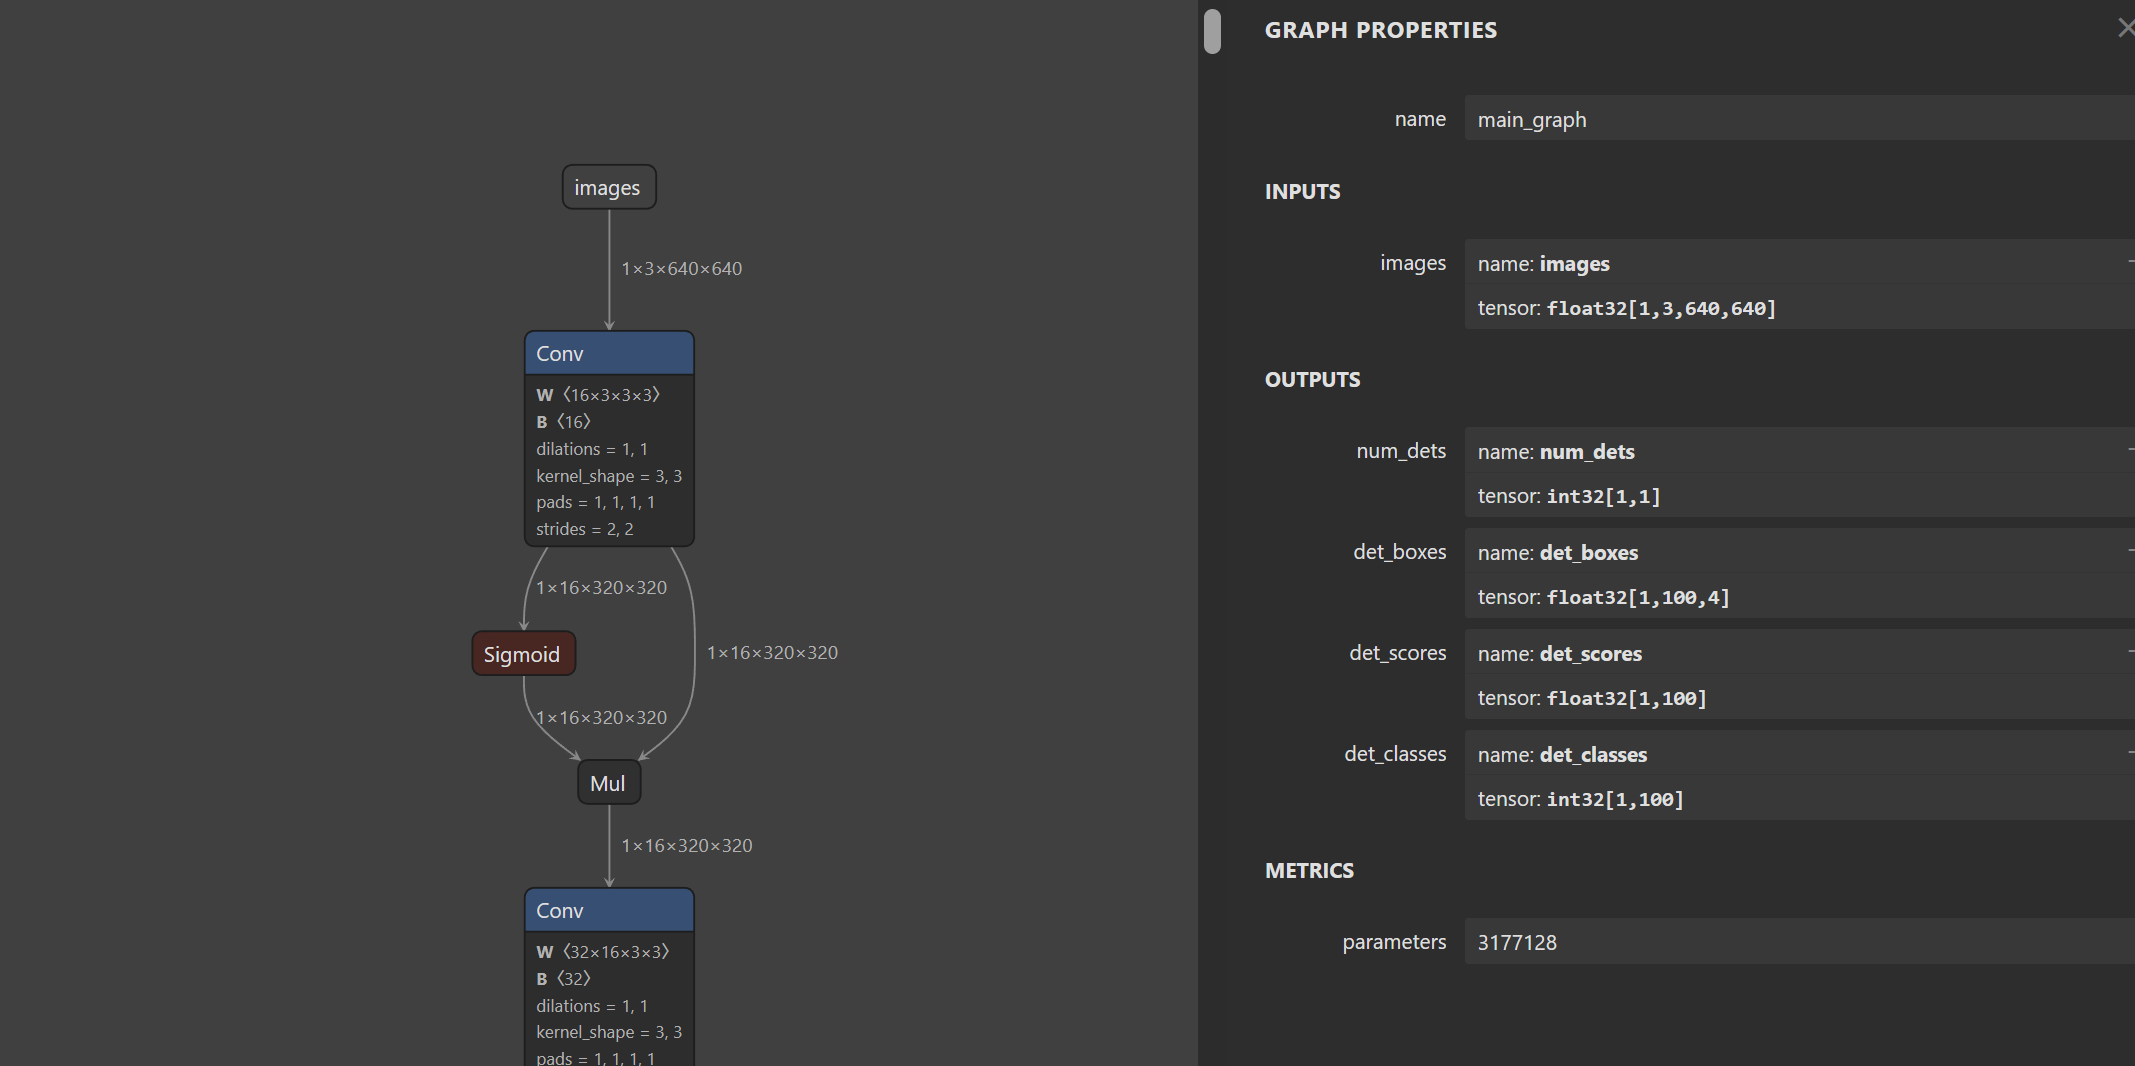Click tensor float32[1,100,4] value
This screenshot has height=1066, width=2135.
click(1638, 597)
